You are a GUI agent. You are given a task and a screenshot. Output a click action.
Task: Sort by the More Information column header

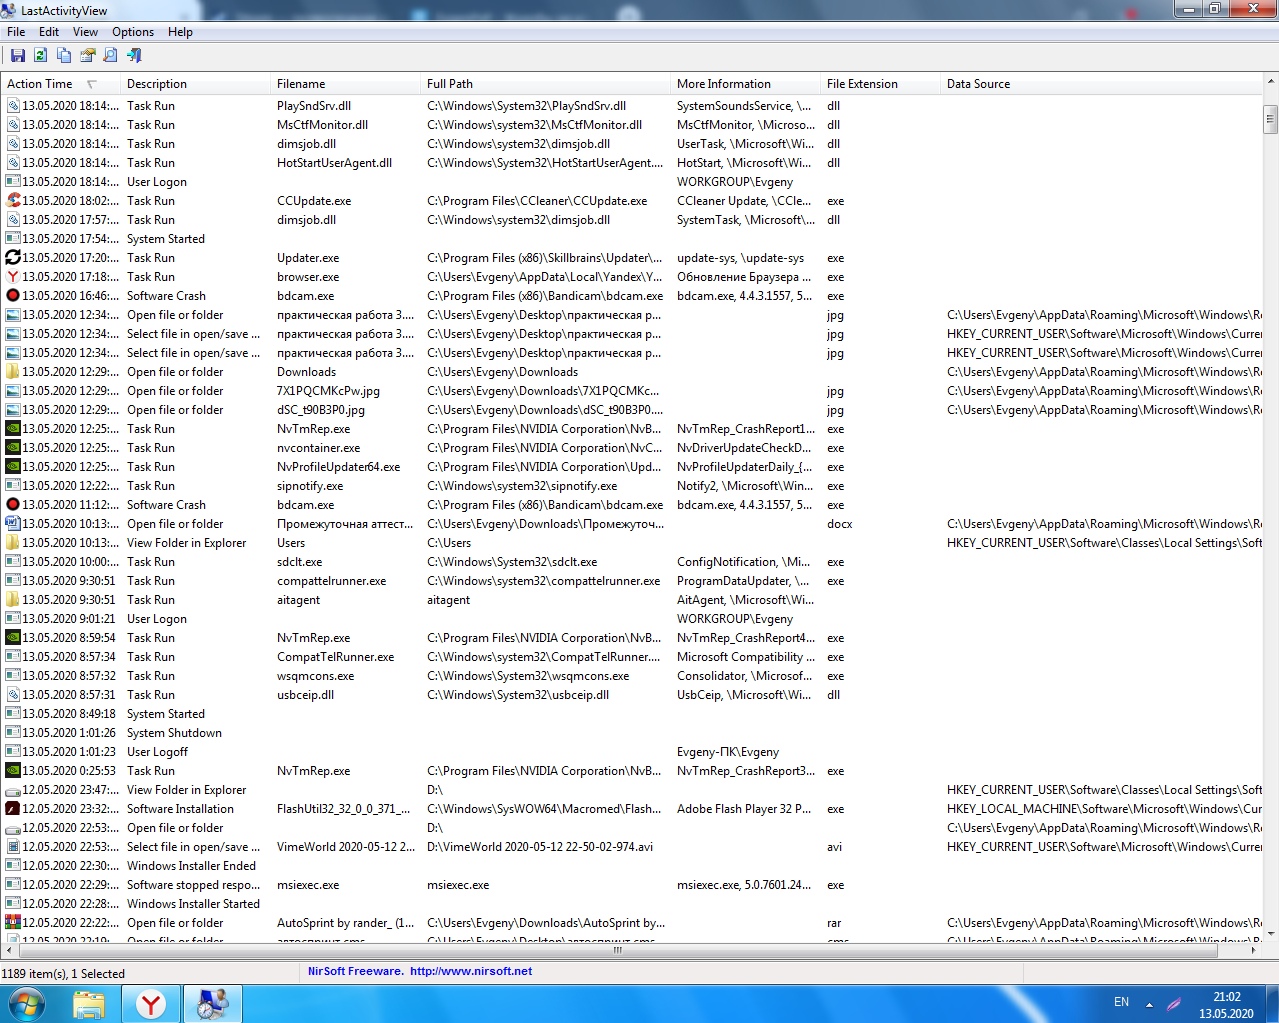[745, 84]
